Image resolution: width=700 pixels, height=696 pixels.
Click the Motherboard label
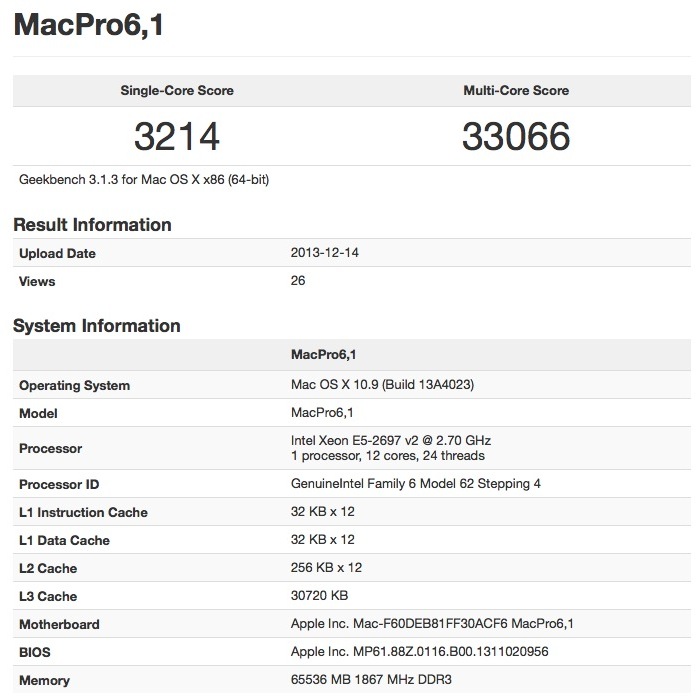(59, 625)
